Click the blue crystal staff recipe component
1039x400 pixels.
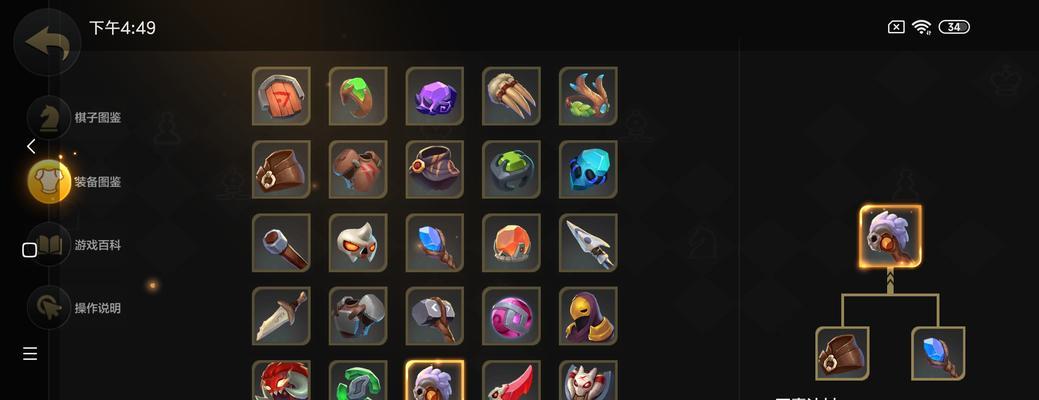tap(938, 354)
